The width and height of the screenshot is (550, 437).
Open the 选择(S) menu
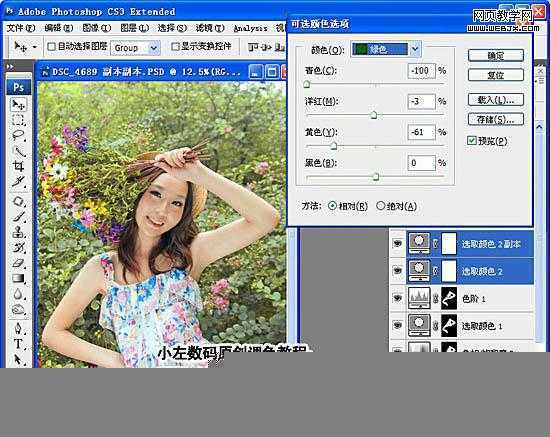[172, 28]
